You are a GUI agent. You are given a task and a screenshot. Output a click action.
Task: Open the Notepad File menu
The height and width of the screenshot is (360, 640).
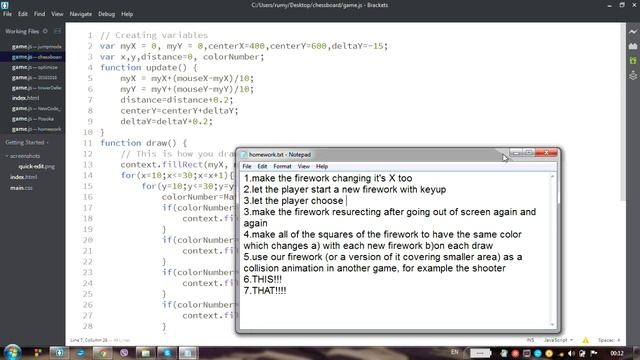[x=247, y=167]
